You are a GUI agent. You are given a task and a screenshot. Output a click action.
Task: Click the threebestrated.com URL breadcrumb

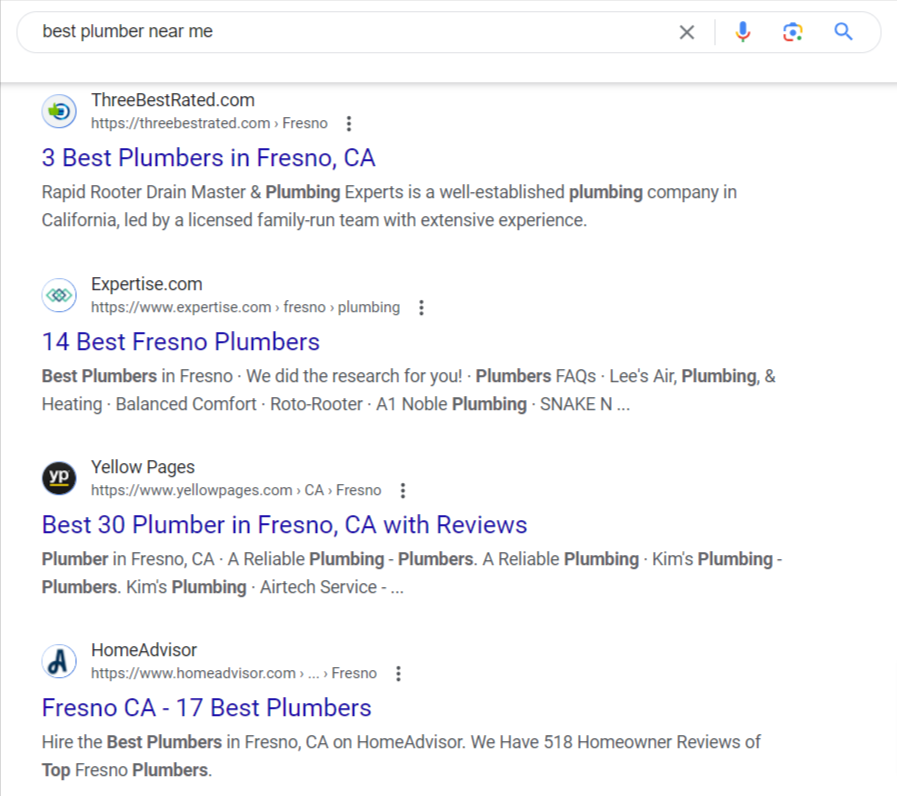tap(209, 124)
